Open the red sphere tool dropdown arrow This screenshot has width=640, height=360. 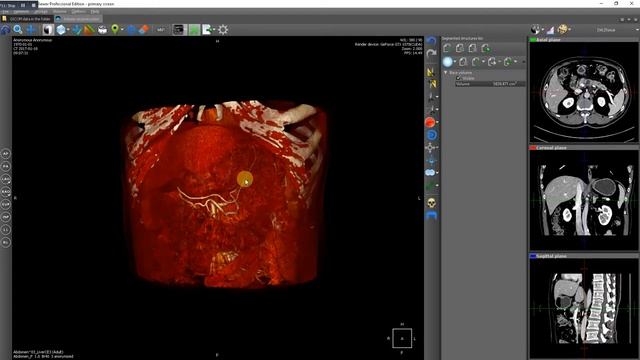(x=438, y=122)
